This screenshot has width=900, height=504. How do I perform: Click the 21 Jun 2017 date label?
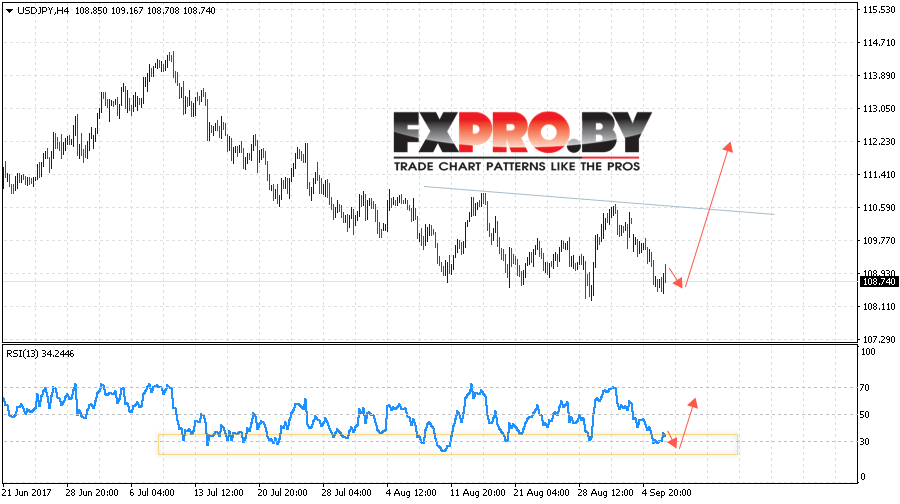tap(26, 493)
